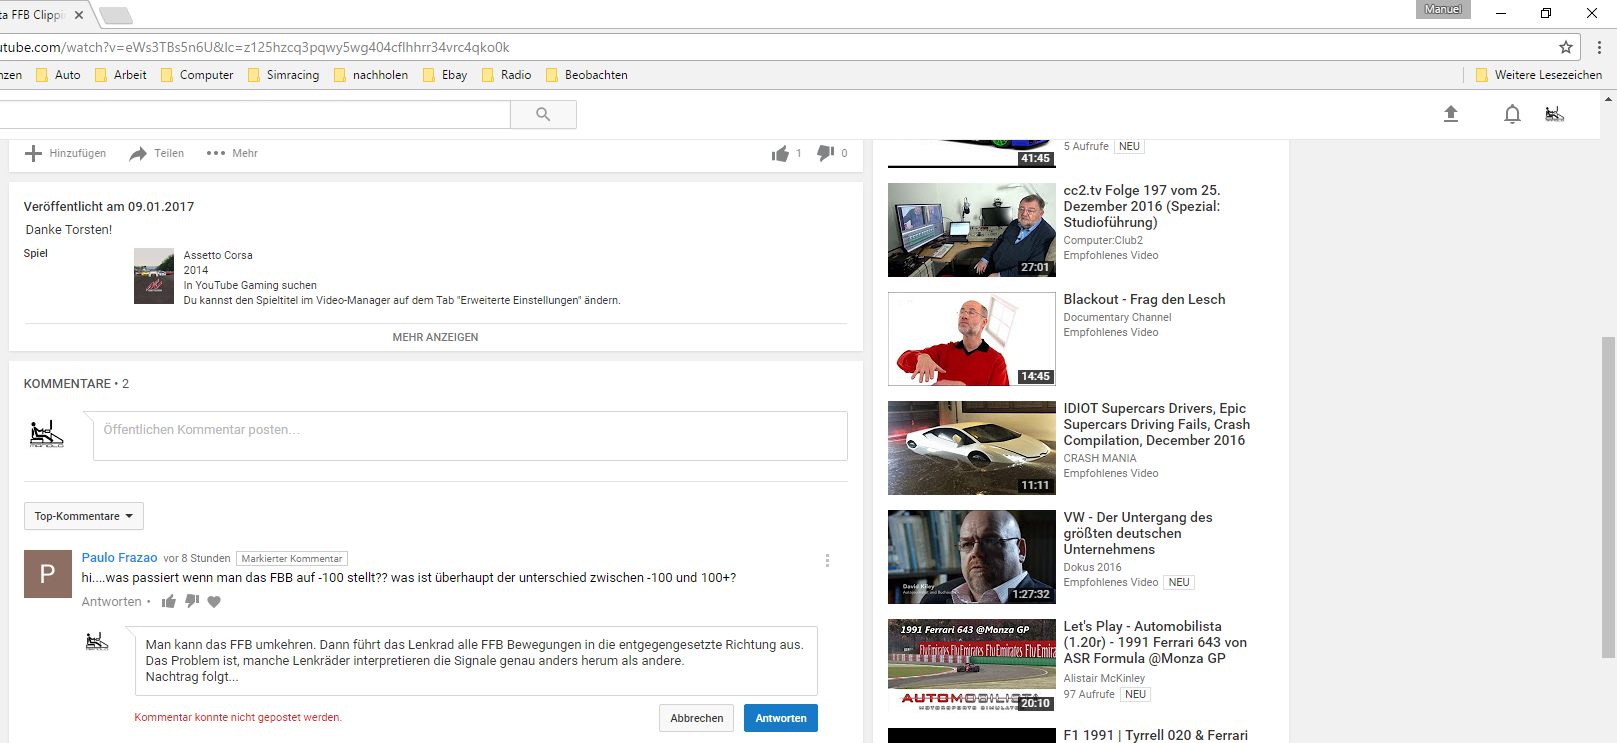Click the YouTube search magnifier button
Screen dimensions: 1617x743
pos(543,114)
